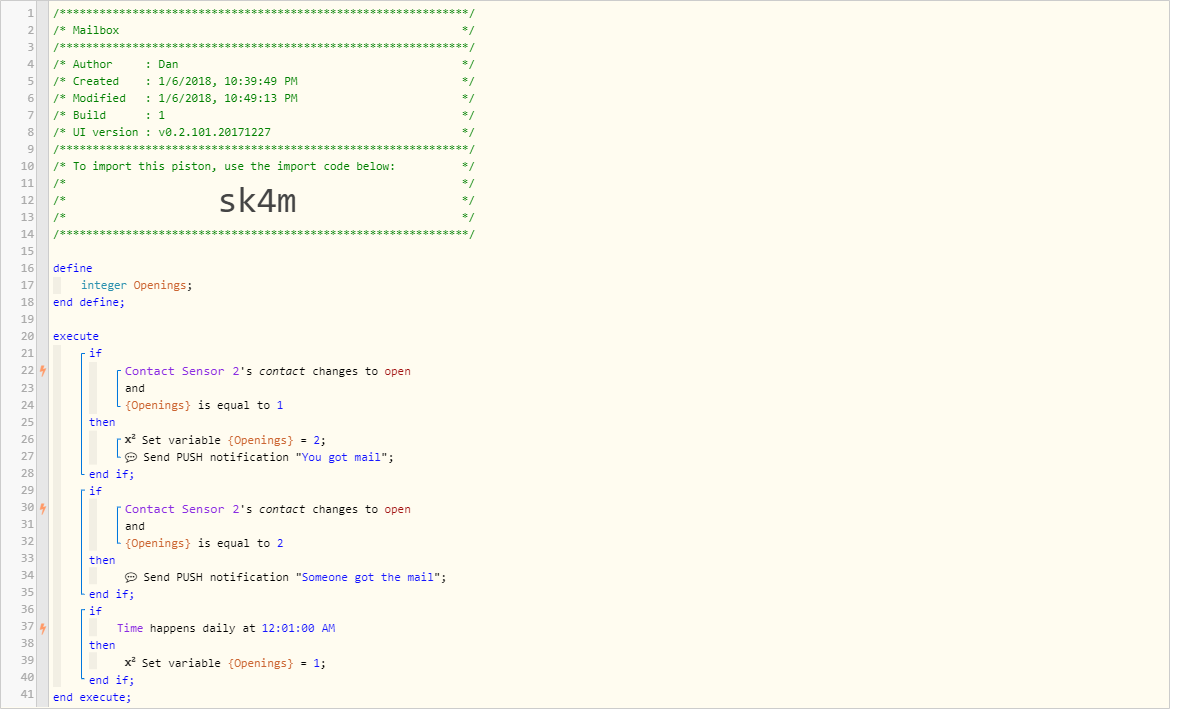Click the "define" keyword on line 16
The width and height of the screenshot is (1178, 719).
click(73, 268)
